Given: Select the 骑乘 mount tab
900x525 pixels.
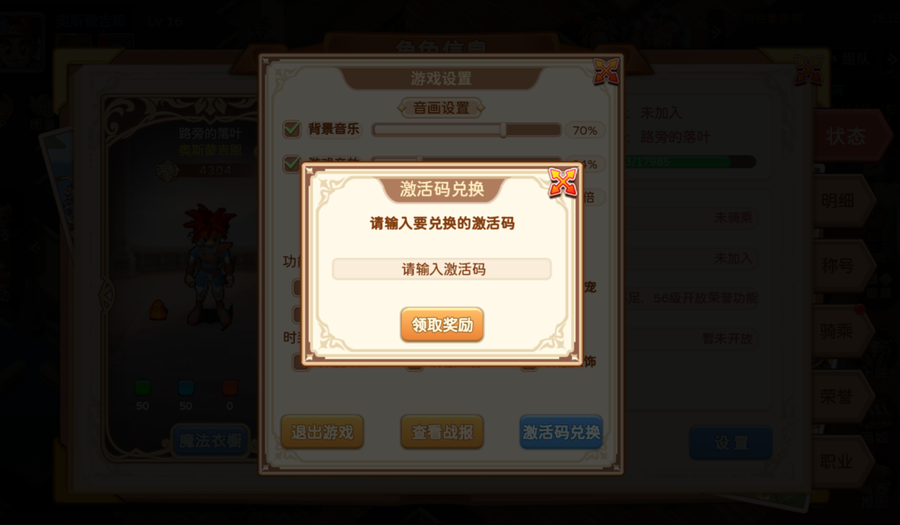Looking at the screenshot, I should [841, 331].
